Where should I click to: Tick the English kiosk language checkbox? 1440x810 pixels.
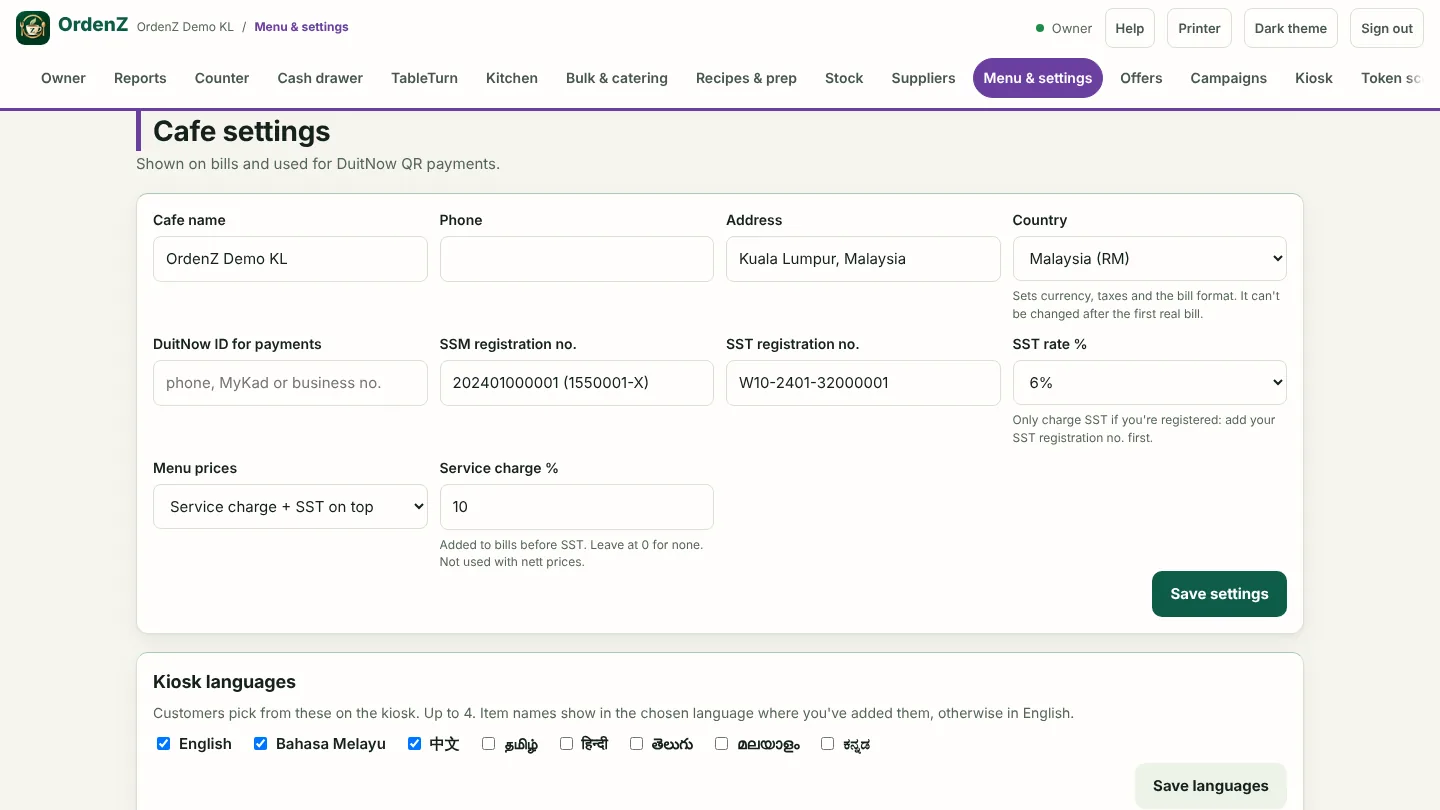(x=164, y=744)
